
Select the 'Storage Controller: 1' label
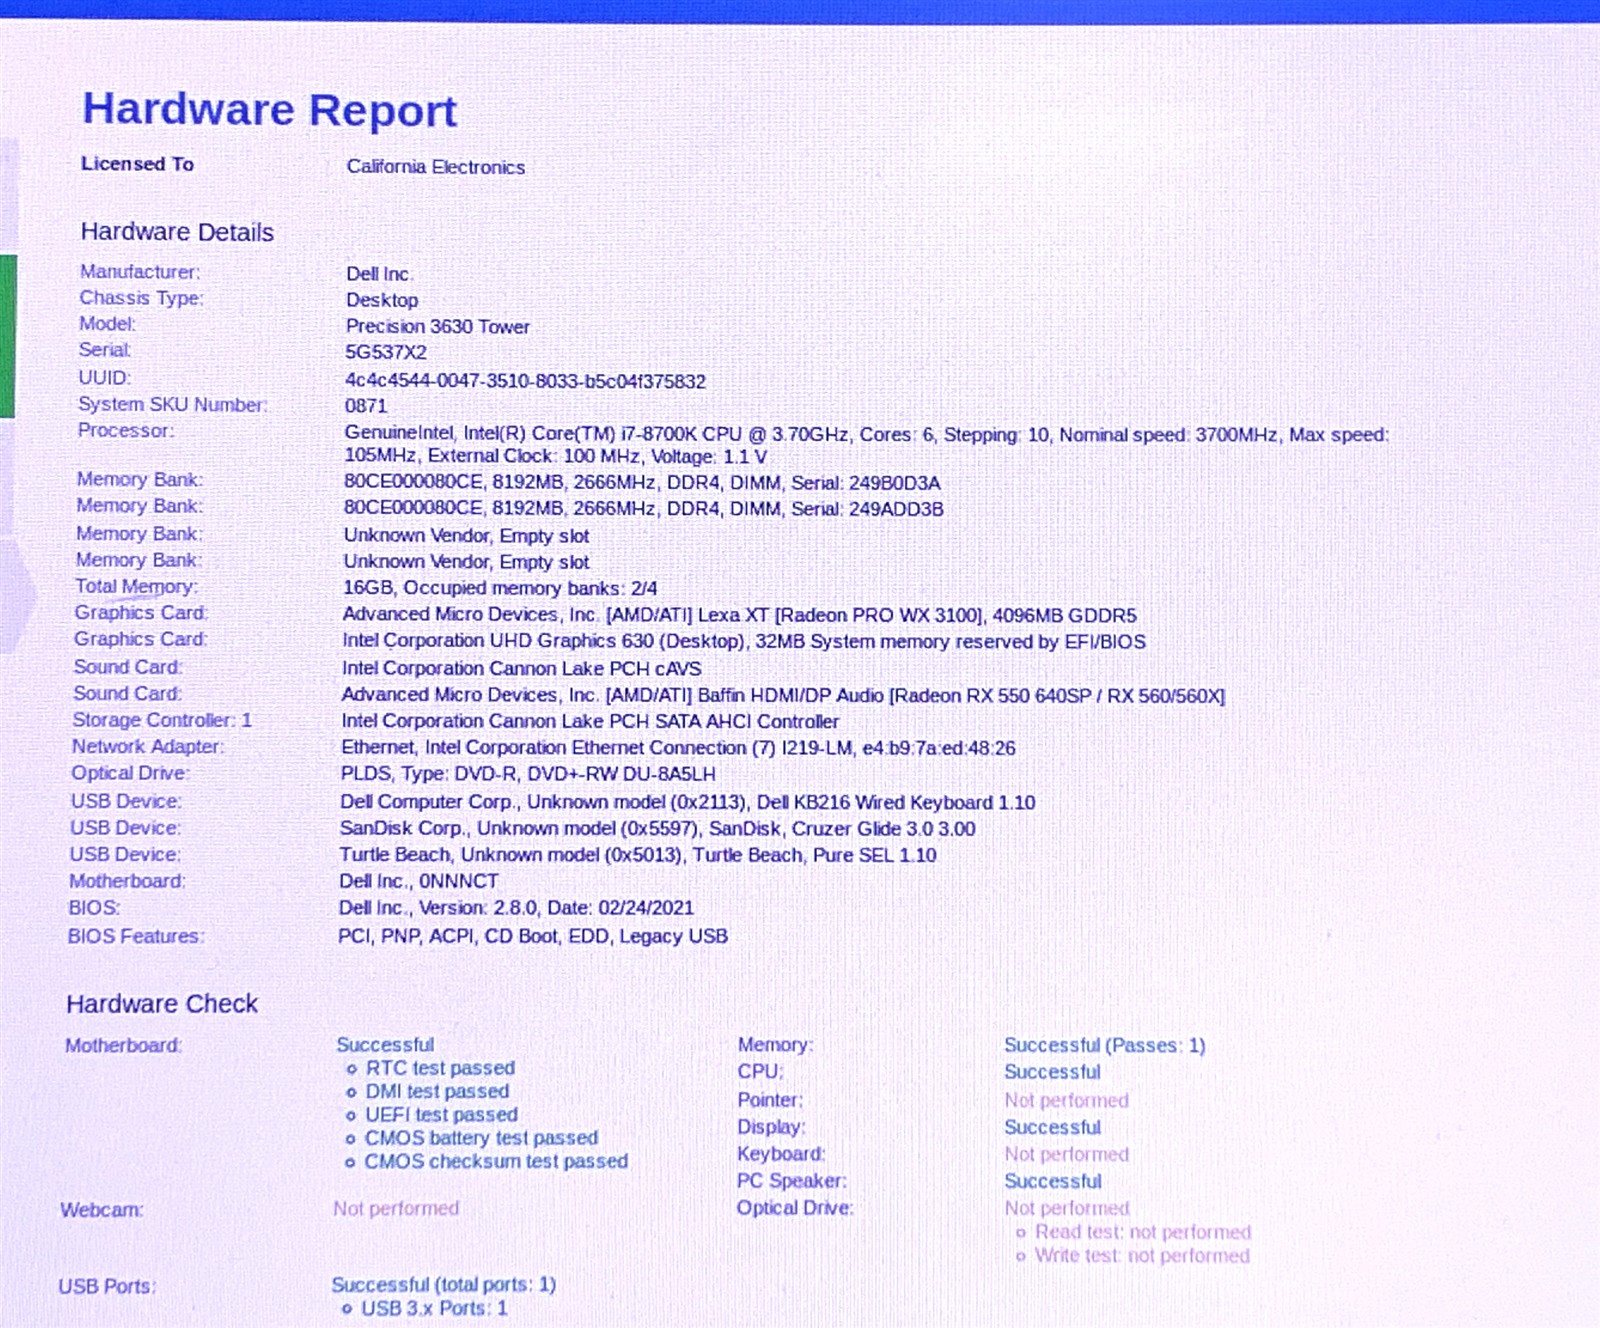(x=162, y=720)
